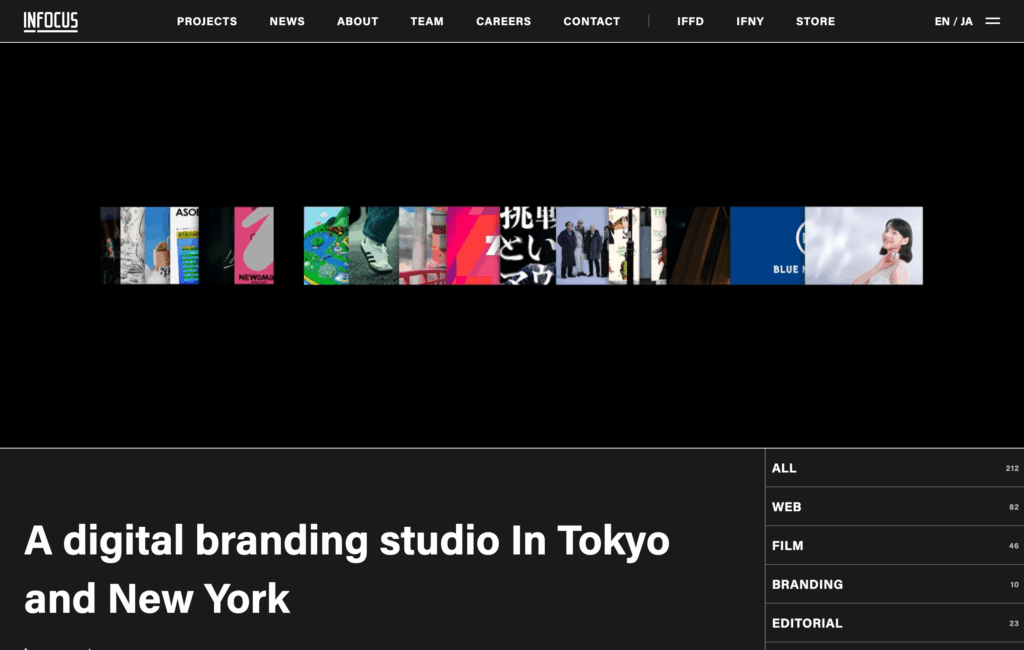This screenshot has height=650, width=1024.
Task: Filter projects by BRANDING
Action: [894, 584]
